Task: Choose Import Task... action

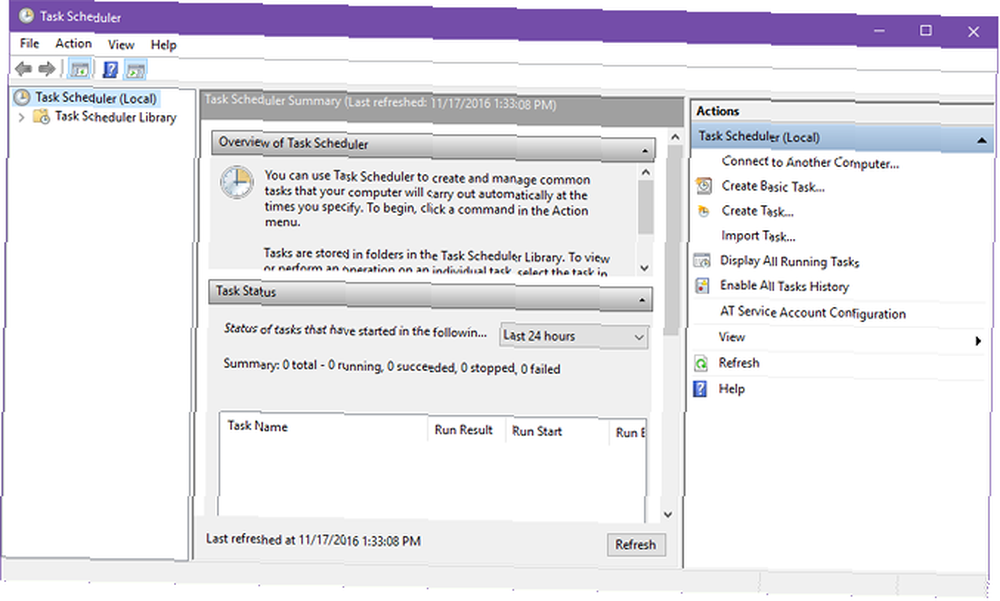Action: pyautogui.click(x=758, y=236)
